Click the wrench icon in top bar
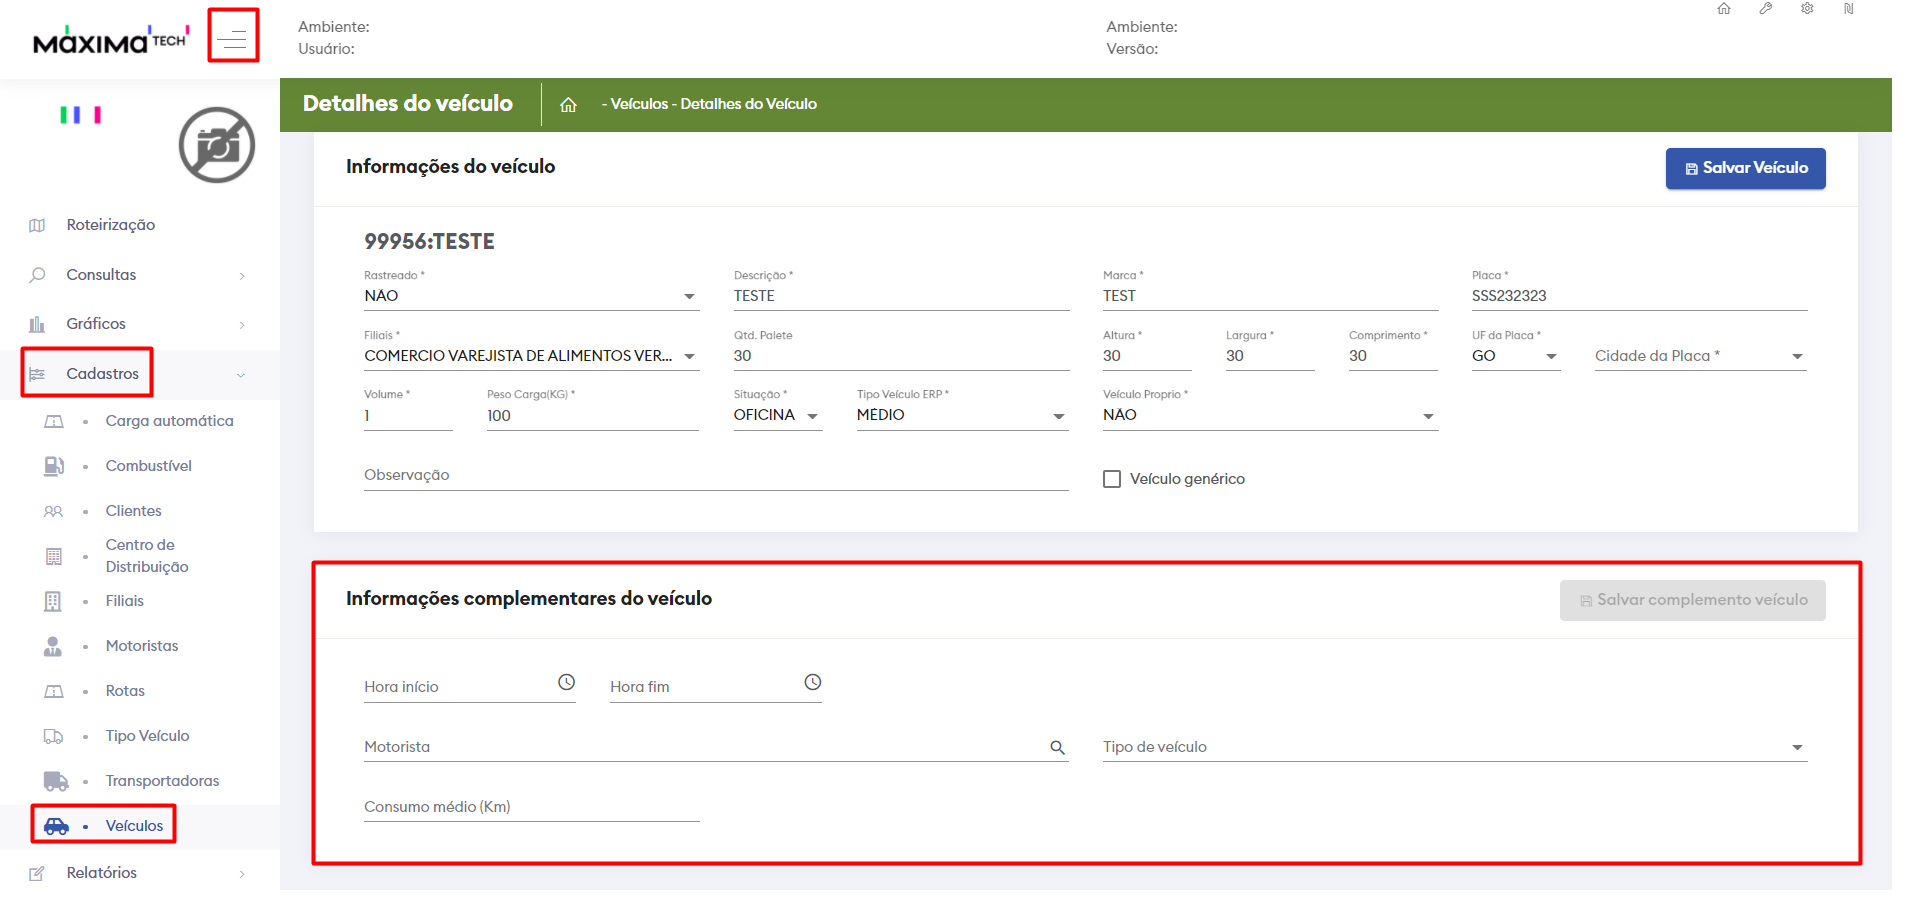The width and height of the screenshot is (1918, 902). click(1766, 9)
